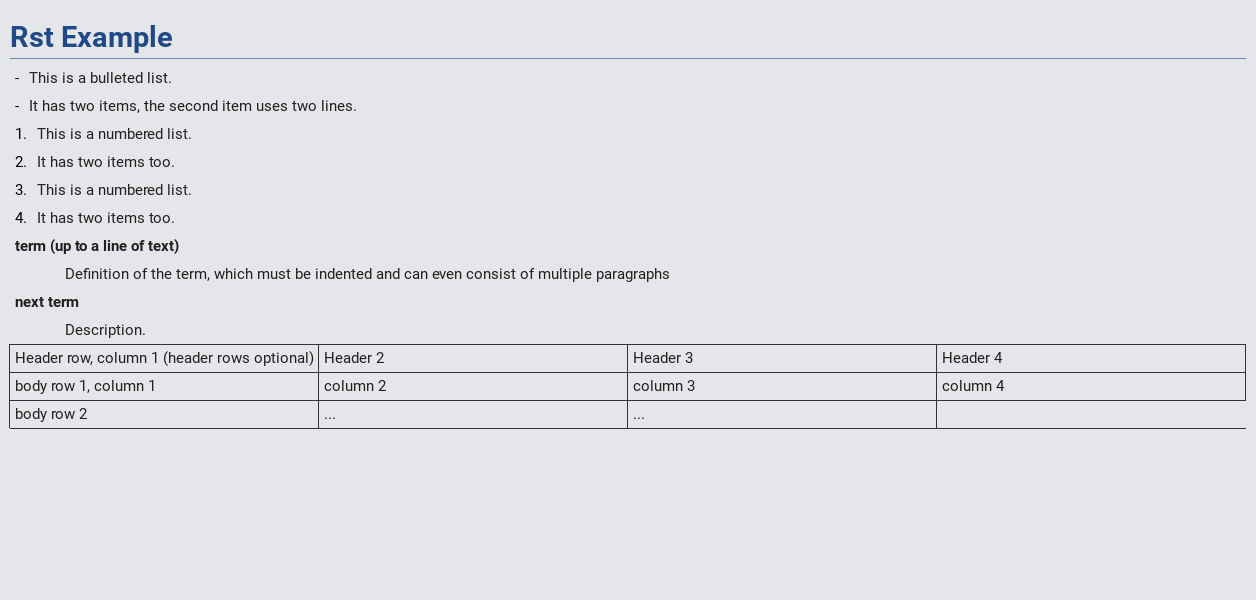1256x600 pixels.
Task: Select the bullet item mentioning two lines
Action: [x=192, y=106]
